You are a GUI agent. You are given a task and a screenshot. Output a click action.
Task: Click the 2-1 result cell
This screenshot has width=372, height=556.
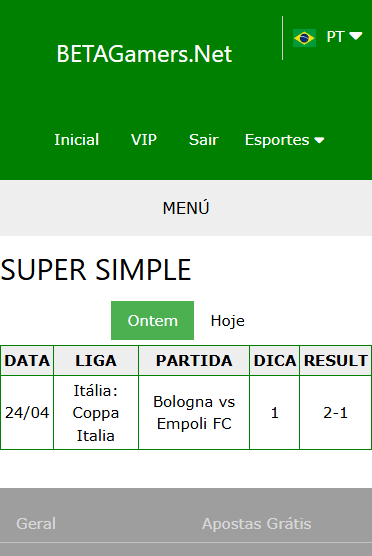coord(335,413)
